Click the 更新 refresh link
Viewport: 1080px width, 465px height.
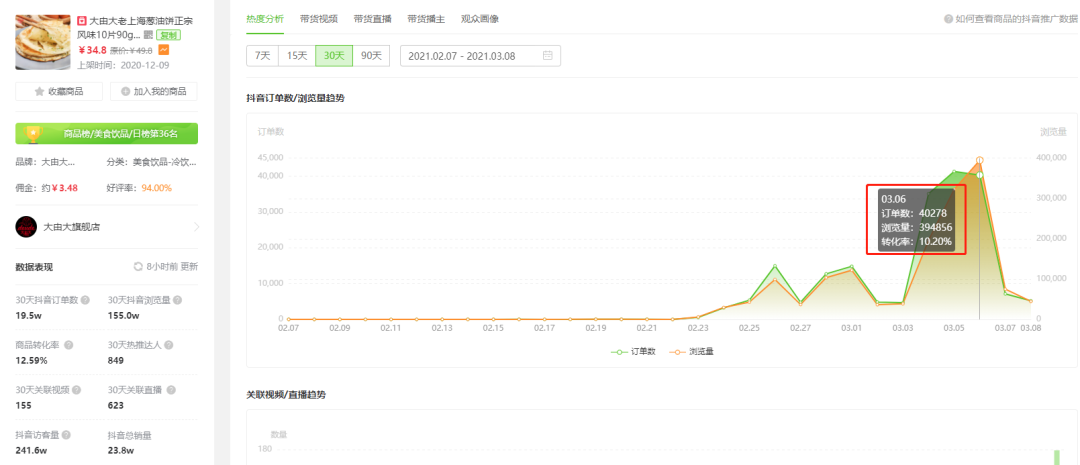pos(189,267)
